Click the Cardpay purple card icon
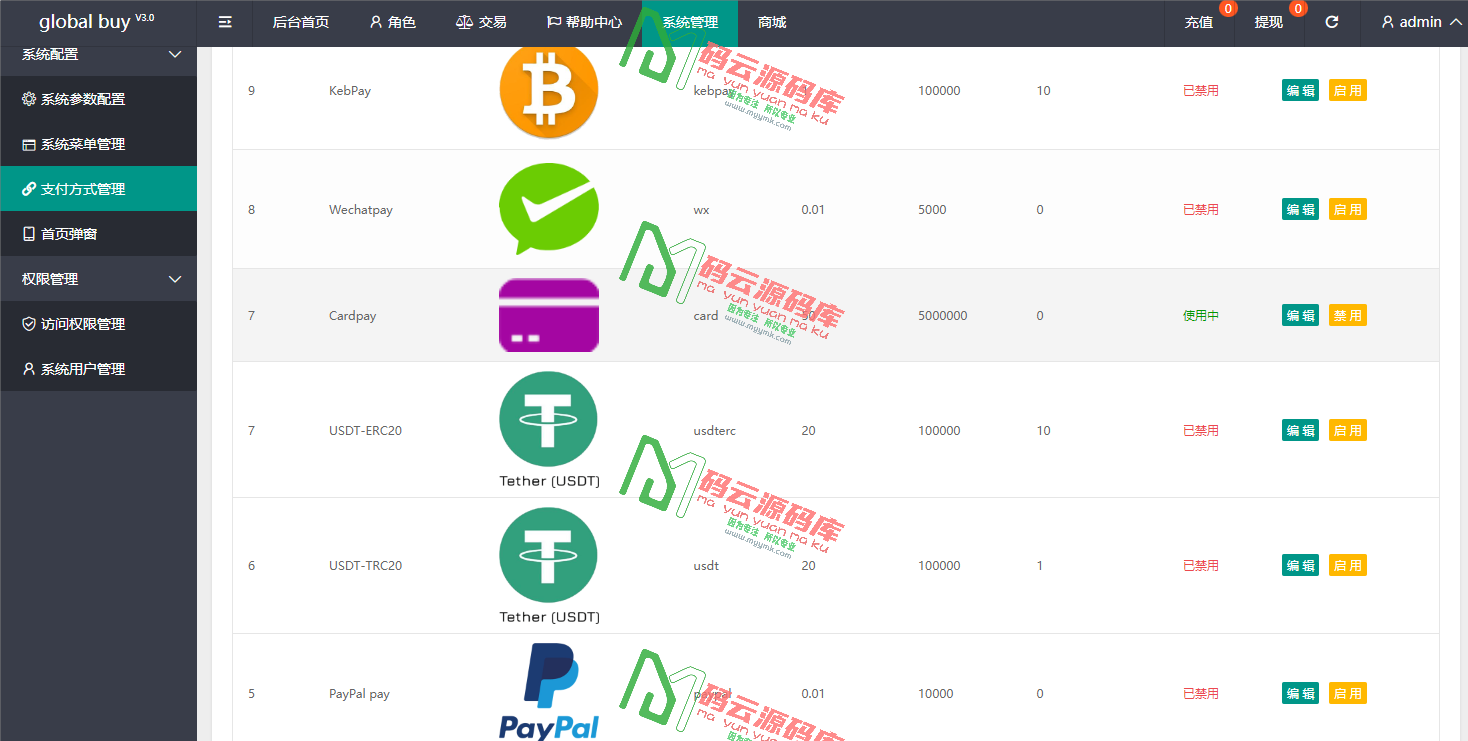The width and height of the screenshot is (1468, 741). click(x=548, y=315)
